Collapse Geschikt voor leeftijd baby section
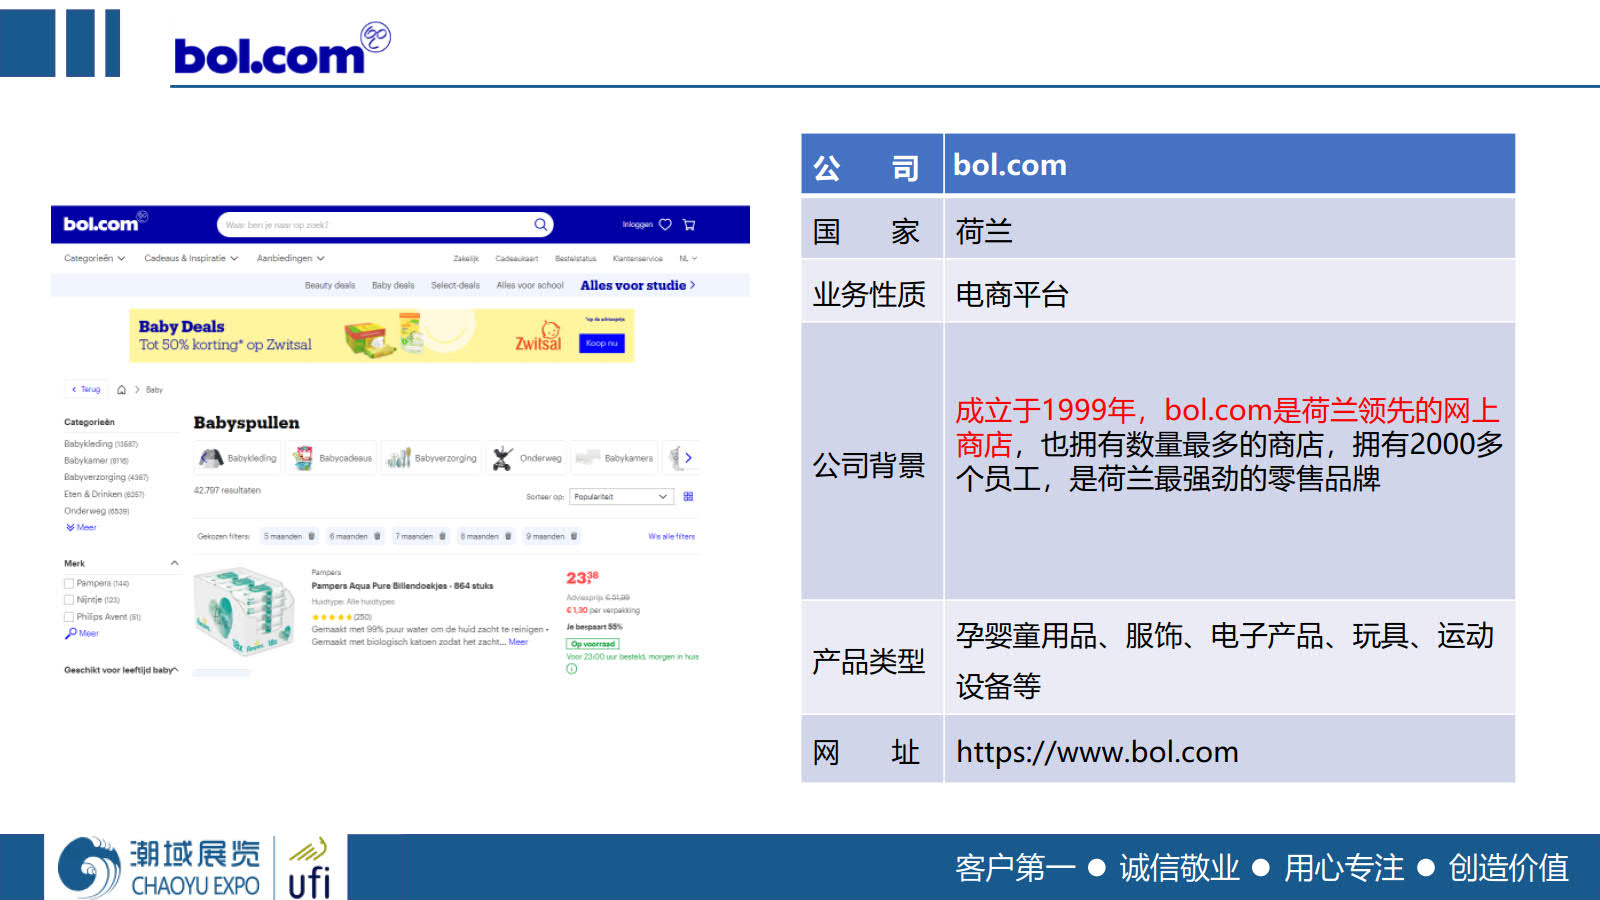Image resolution: width=1600 pixels, height=900 pixels. click(x=176, y=670)
